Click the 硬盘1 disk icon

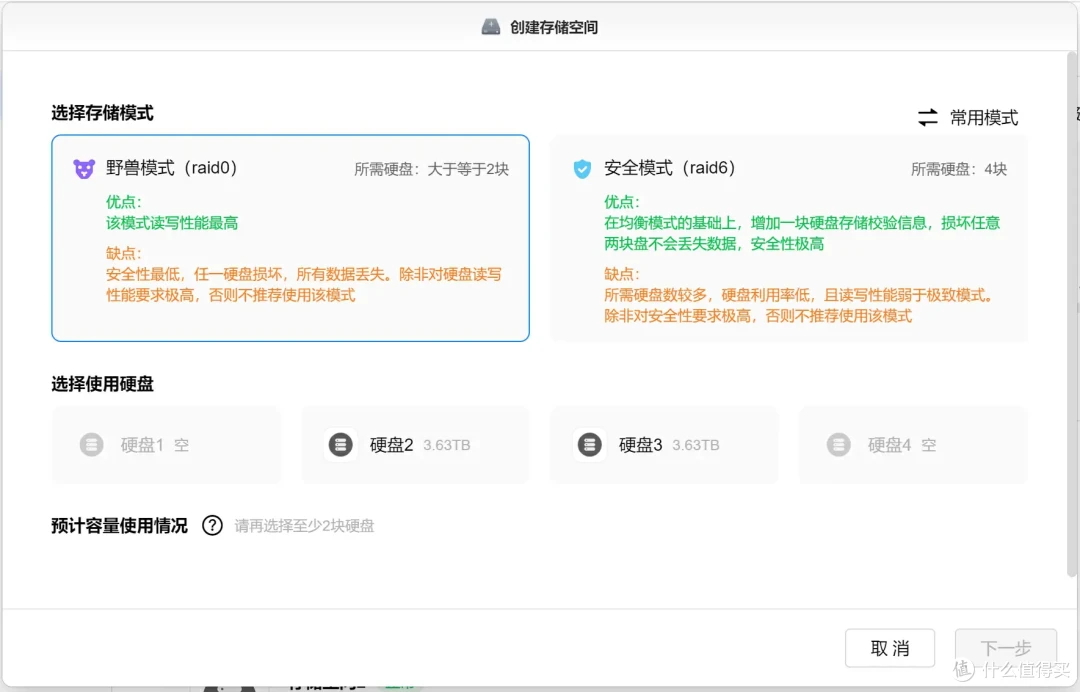(x=92, y=445)
